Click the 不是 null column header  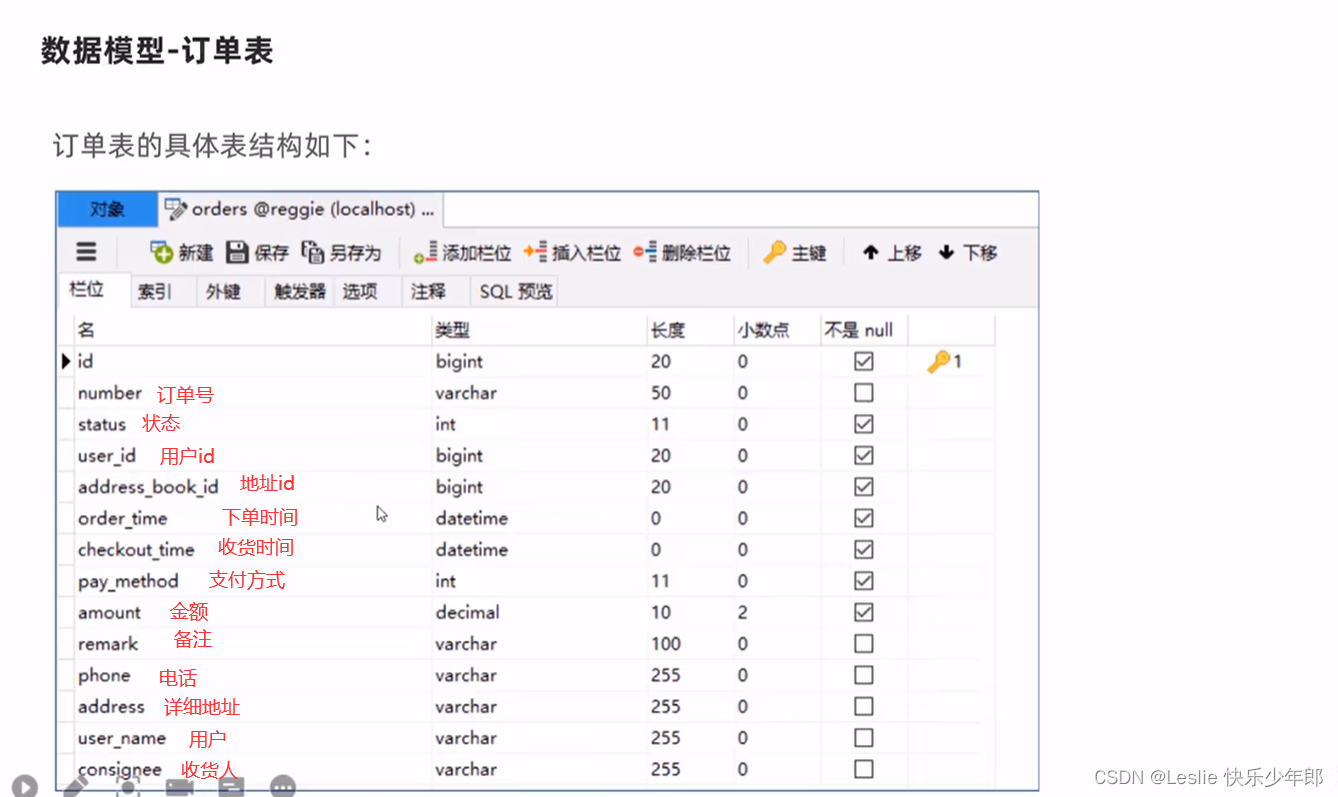point(864,330)
